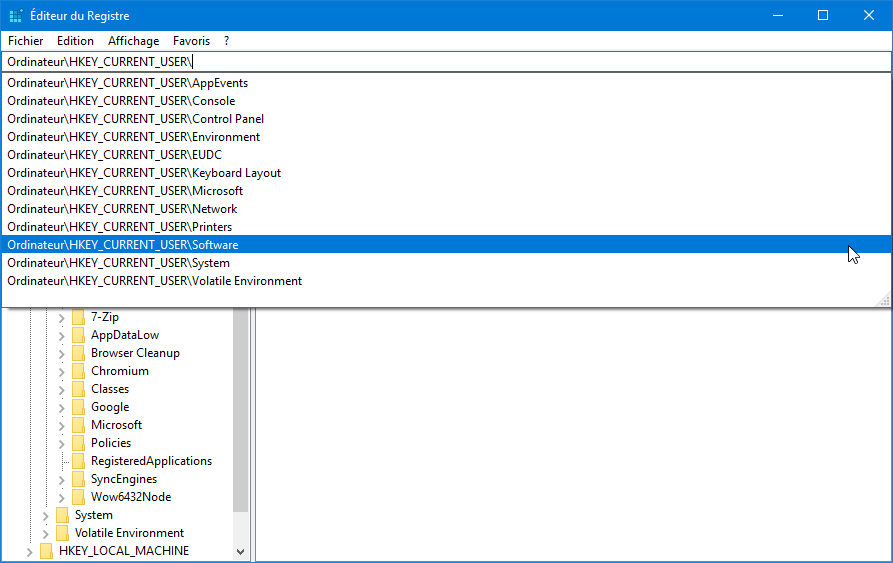Click the tree pane vertical scrollbar thumb
The width and height of the screenshot is (893, 563).
point(240,409)
